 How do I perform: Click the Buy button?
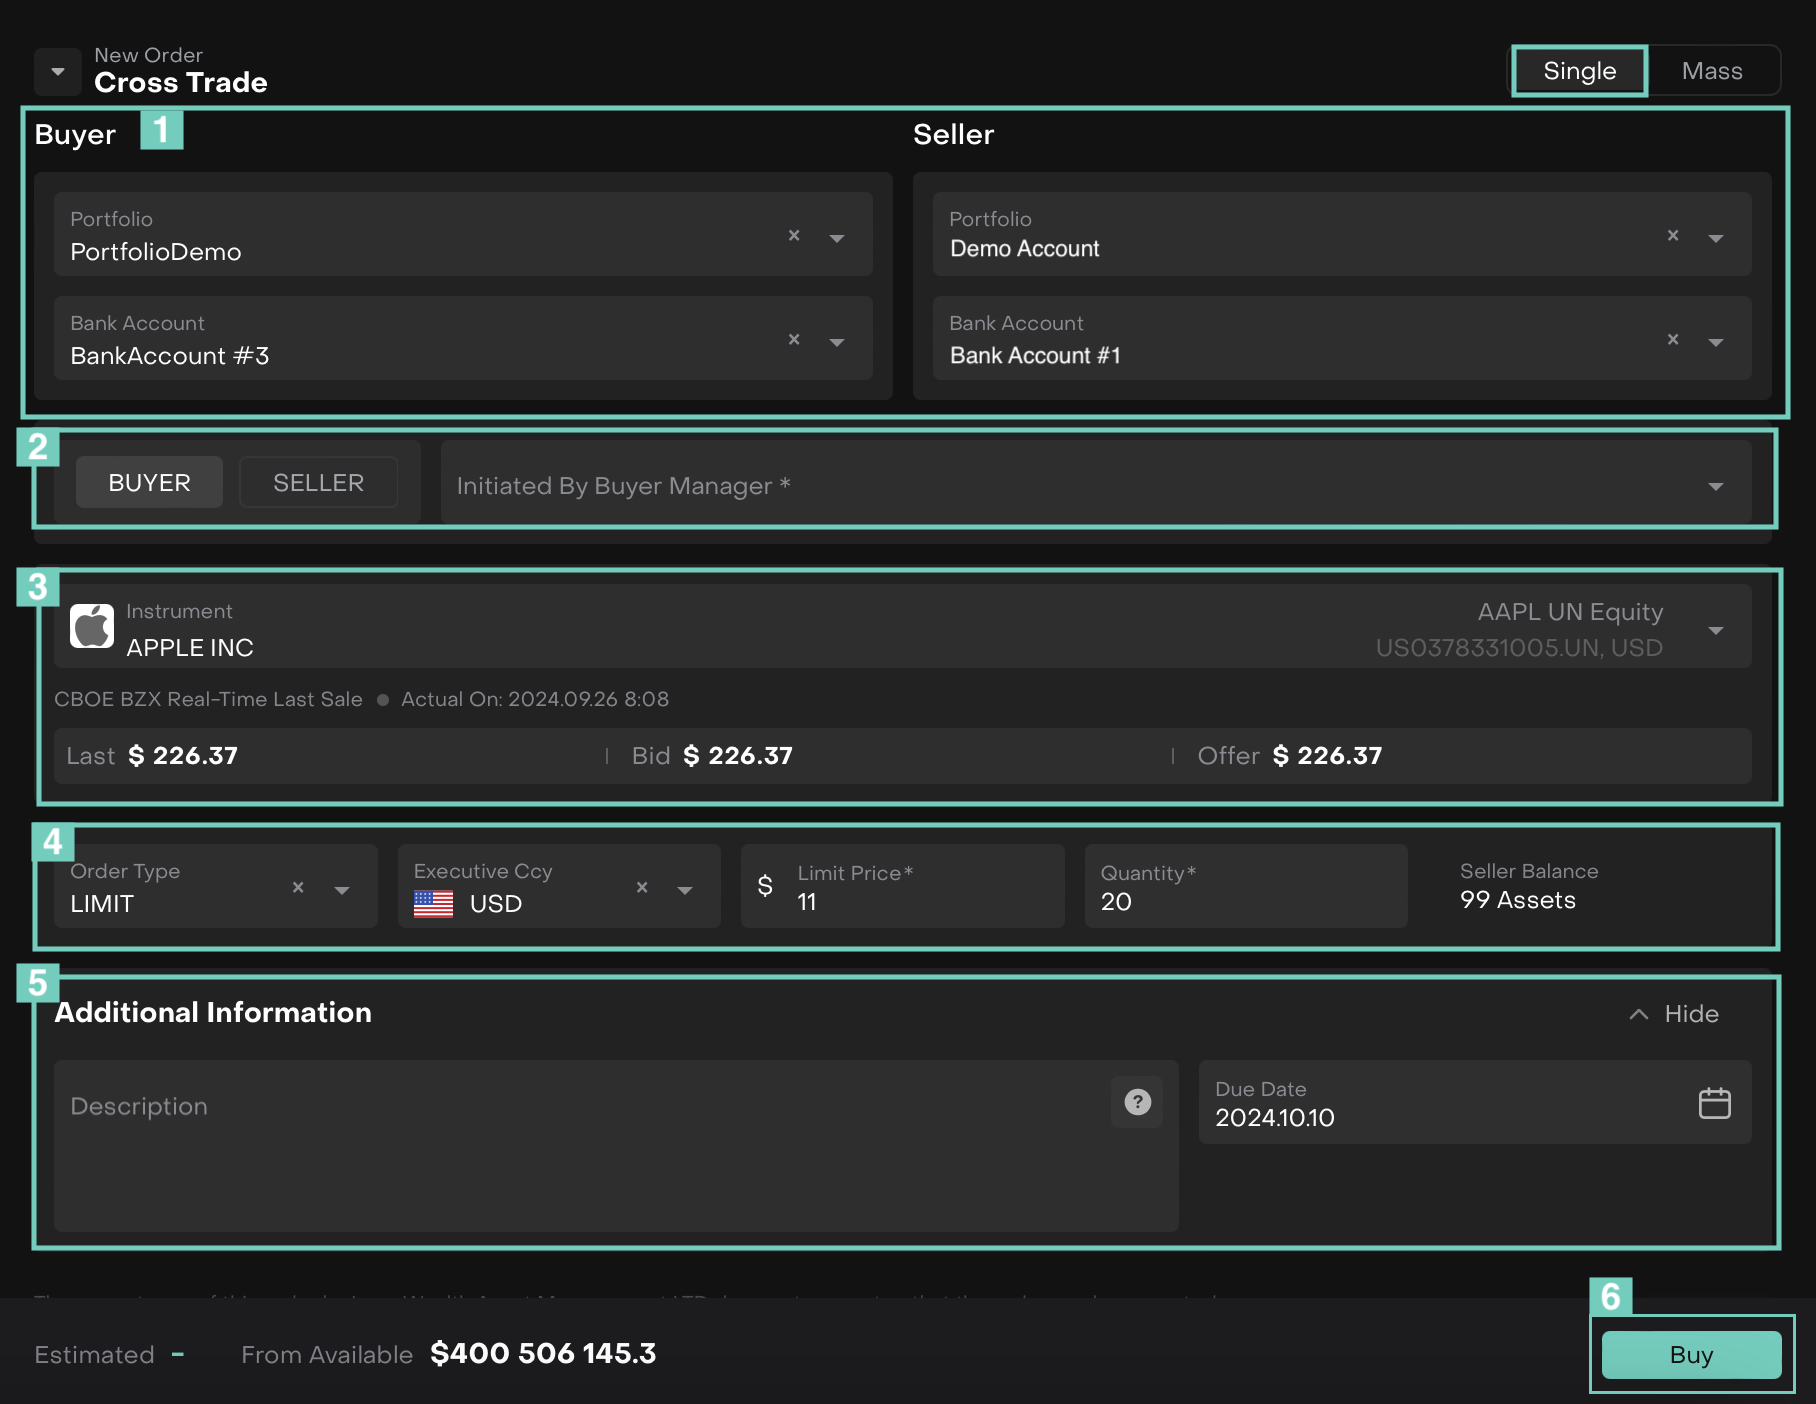[1691, 1355]
